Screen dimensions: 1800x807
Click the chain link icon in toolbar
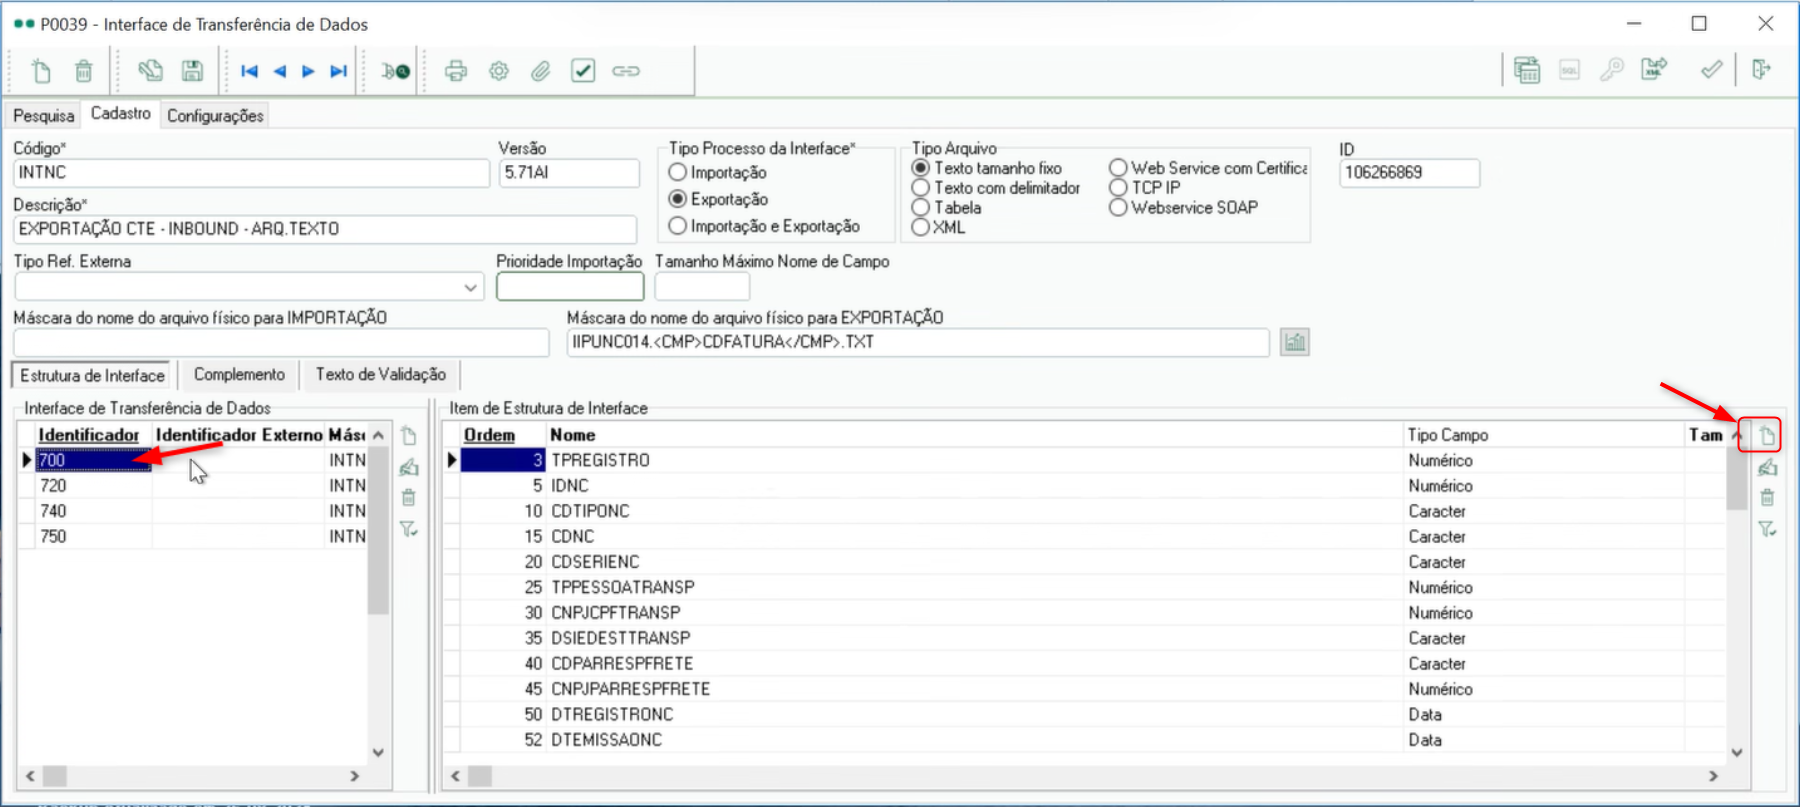pyautogui.click(x=626, y=71)
